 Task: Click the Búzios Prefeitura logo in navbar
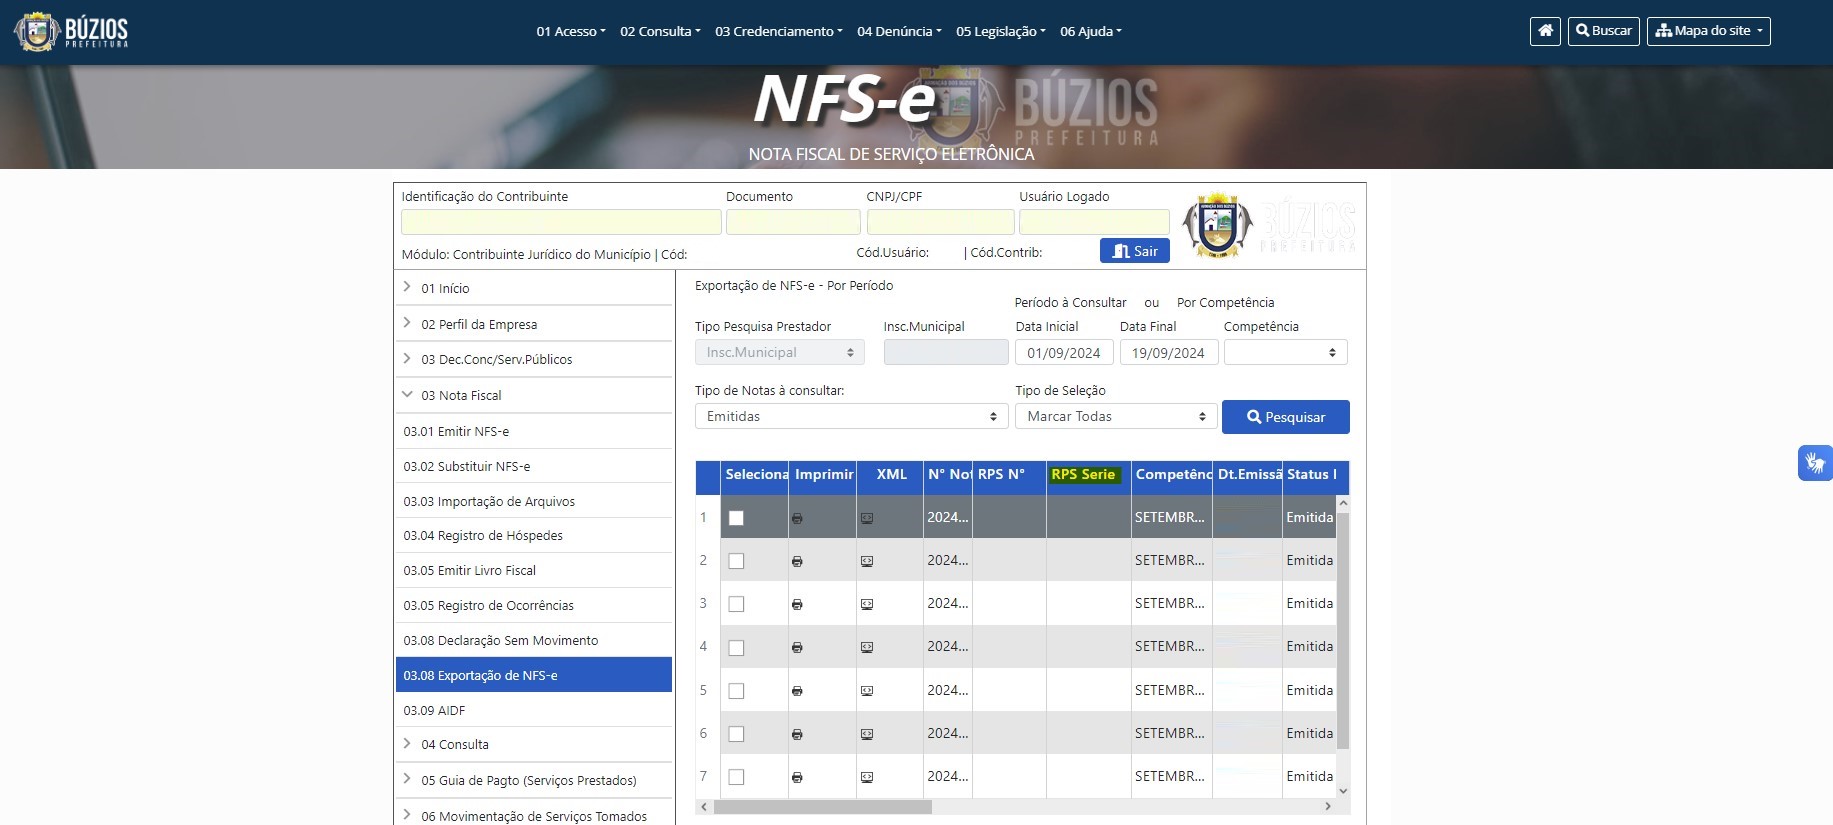pos(72,32)
